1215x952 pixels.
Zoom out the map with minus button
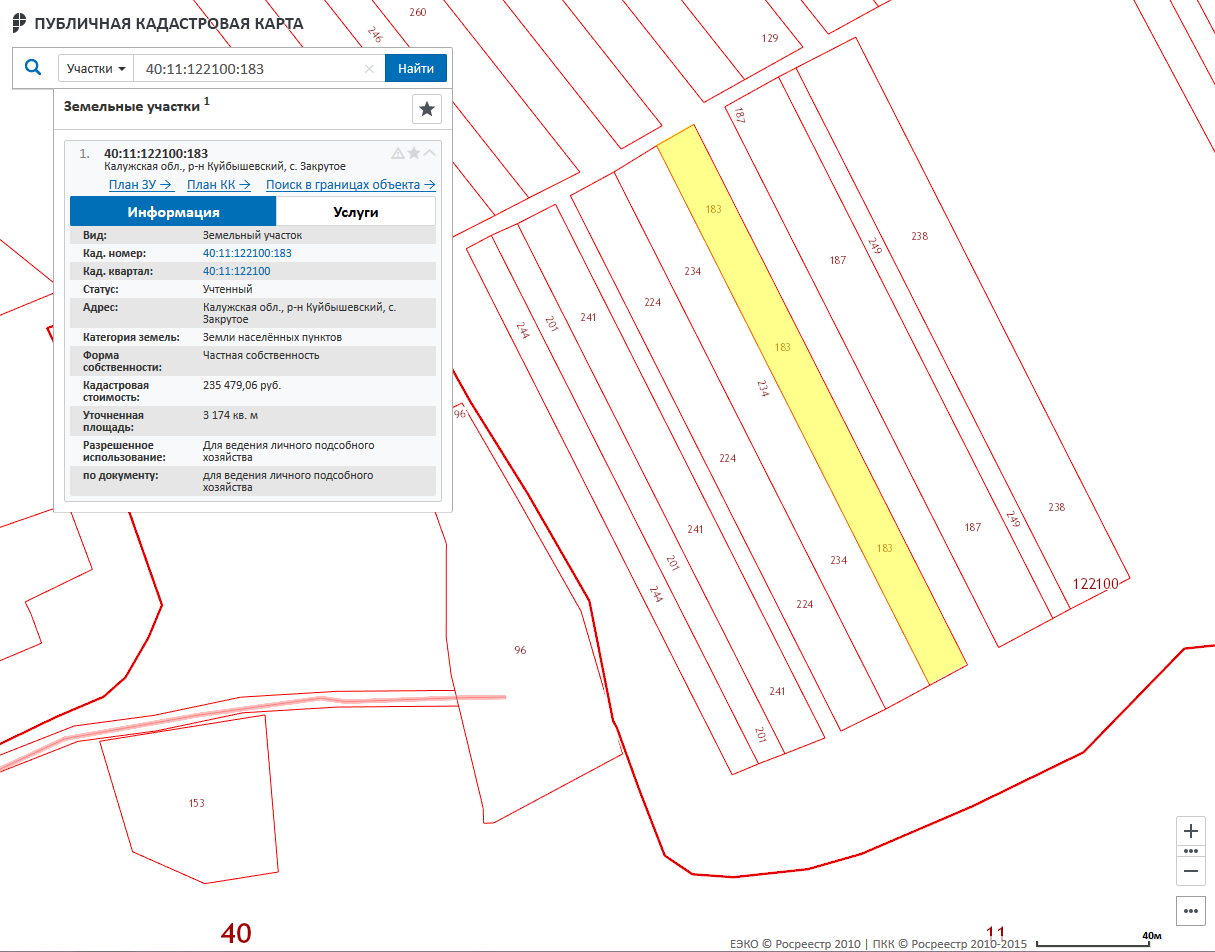[1190, 871]
